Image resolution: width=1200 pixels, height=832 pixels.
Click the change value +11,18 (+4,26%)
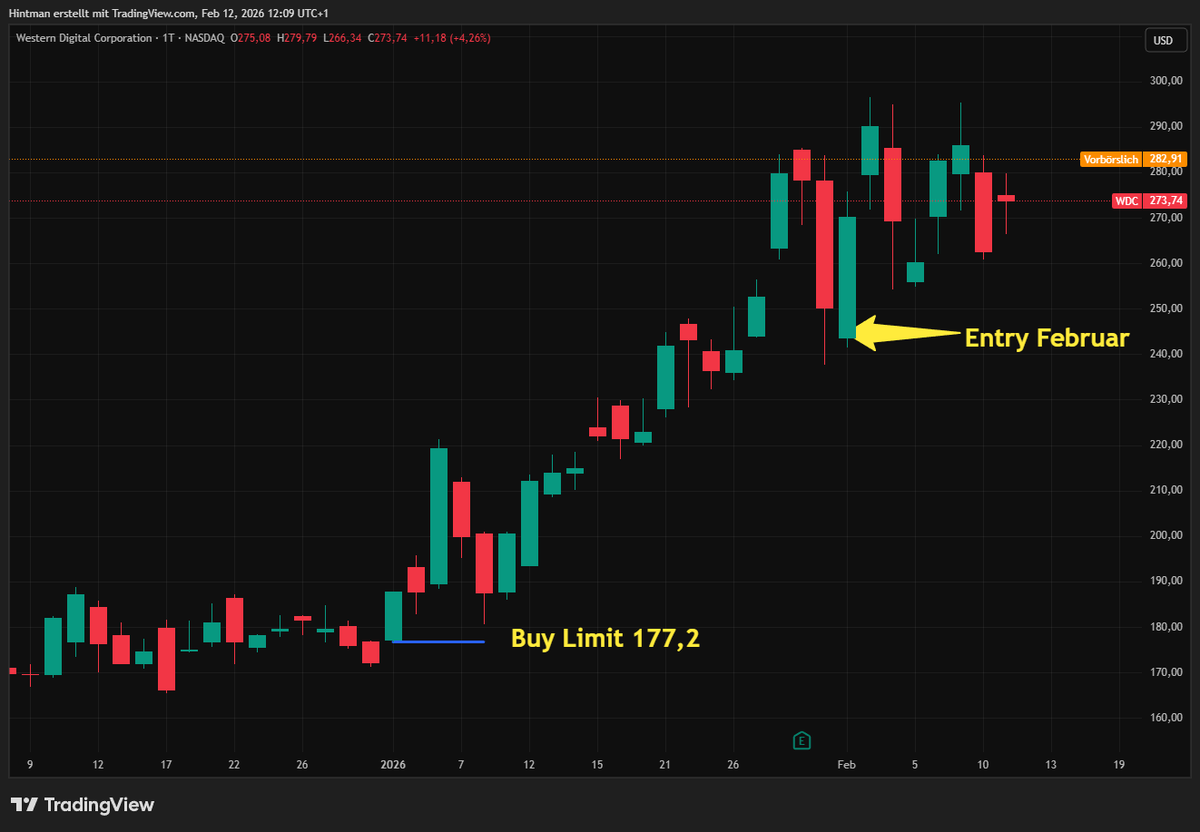[450, 38]
